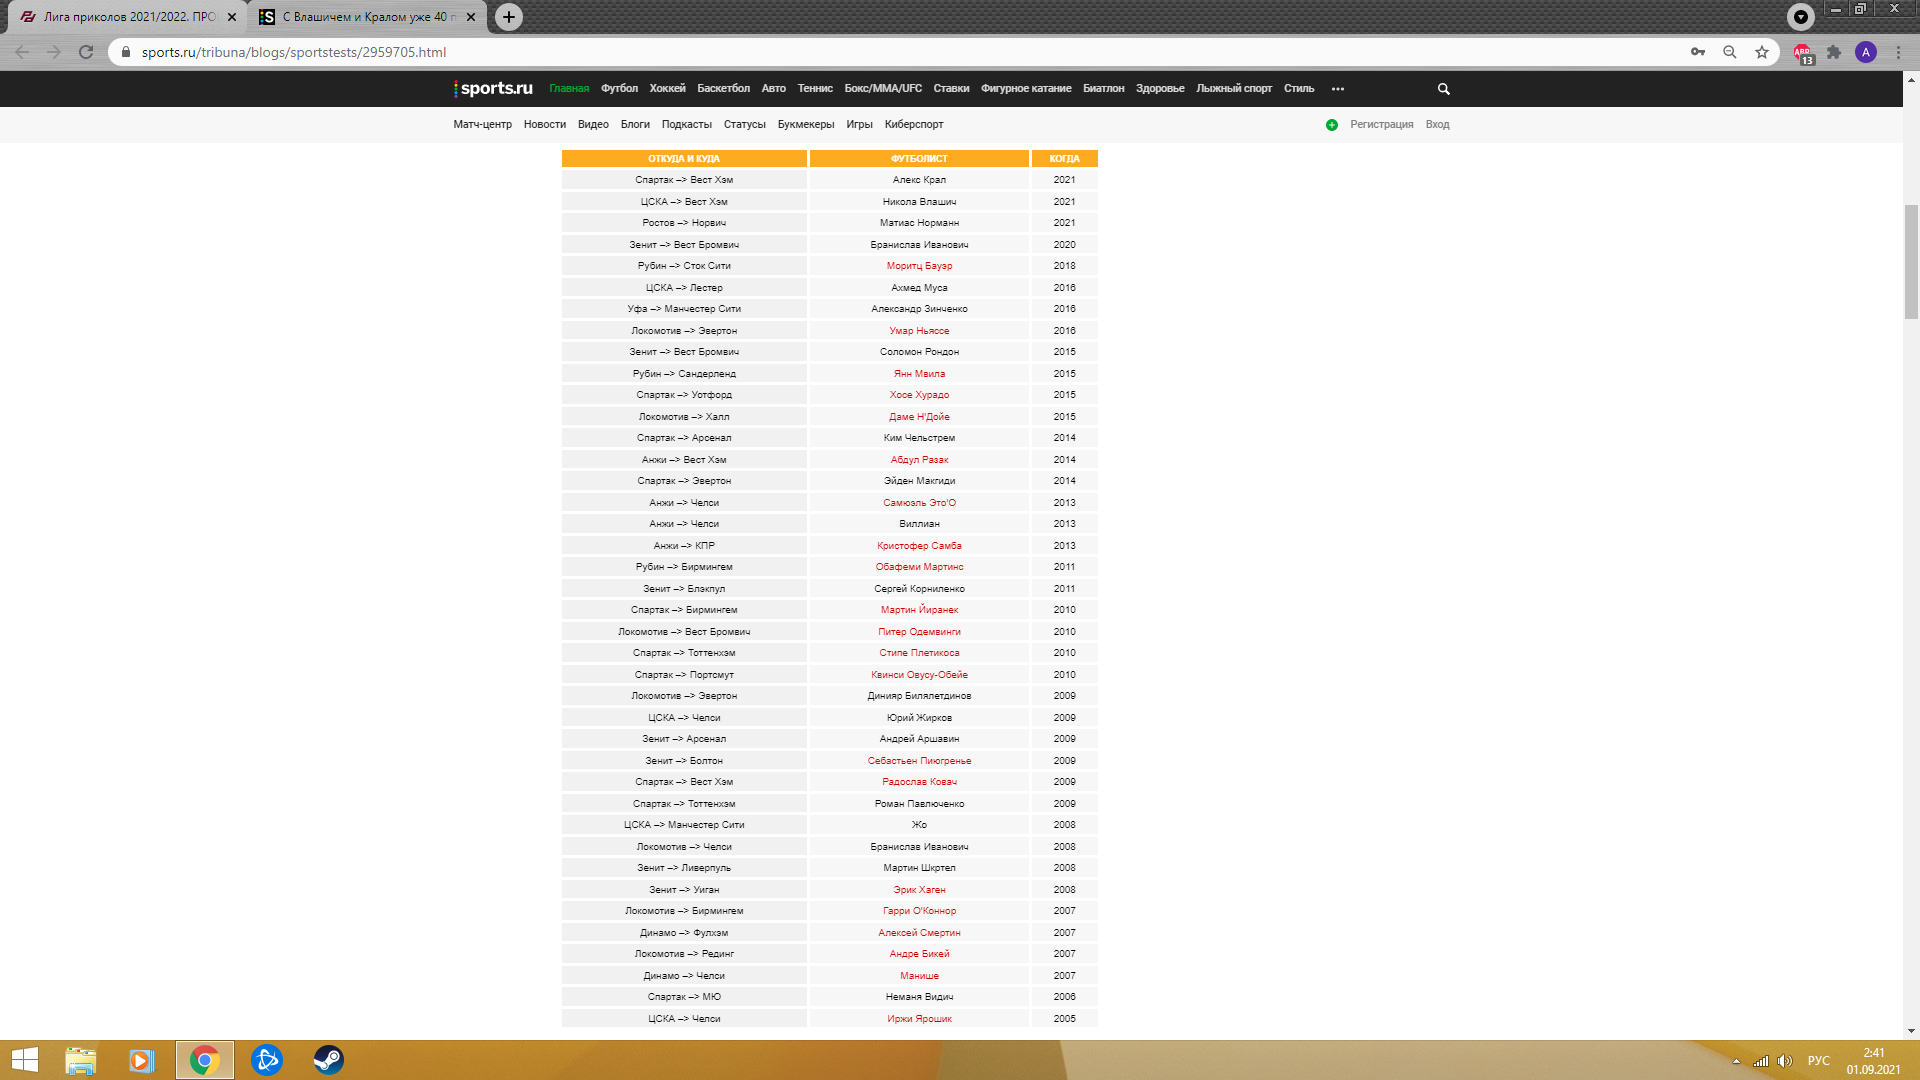Open Steam from the taskbar

328,1060
